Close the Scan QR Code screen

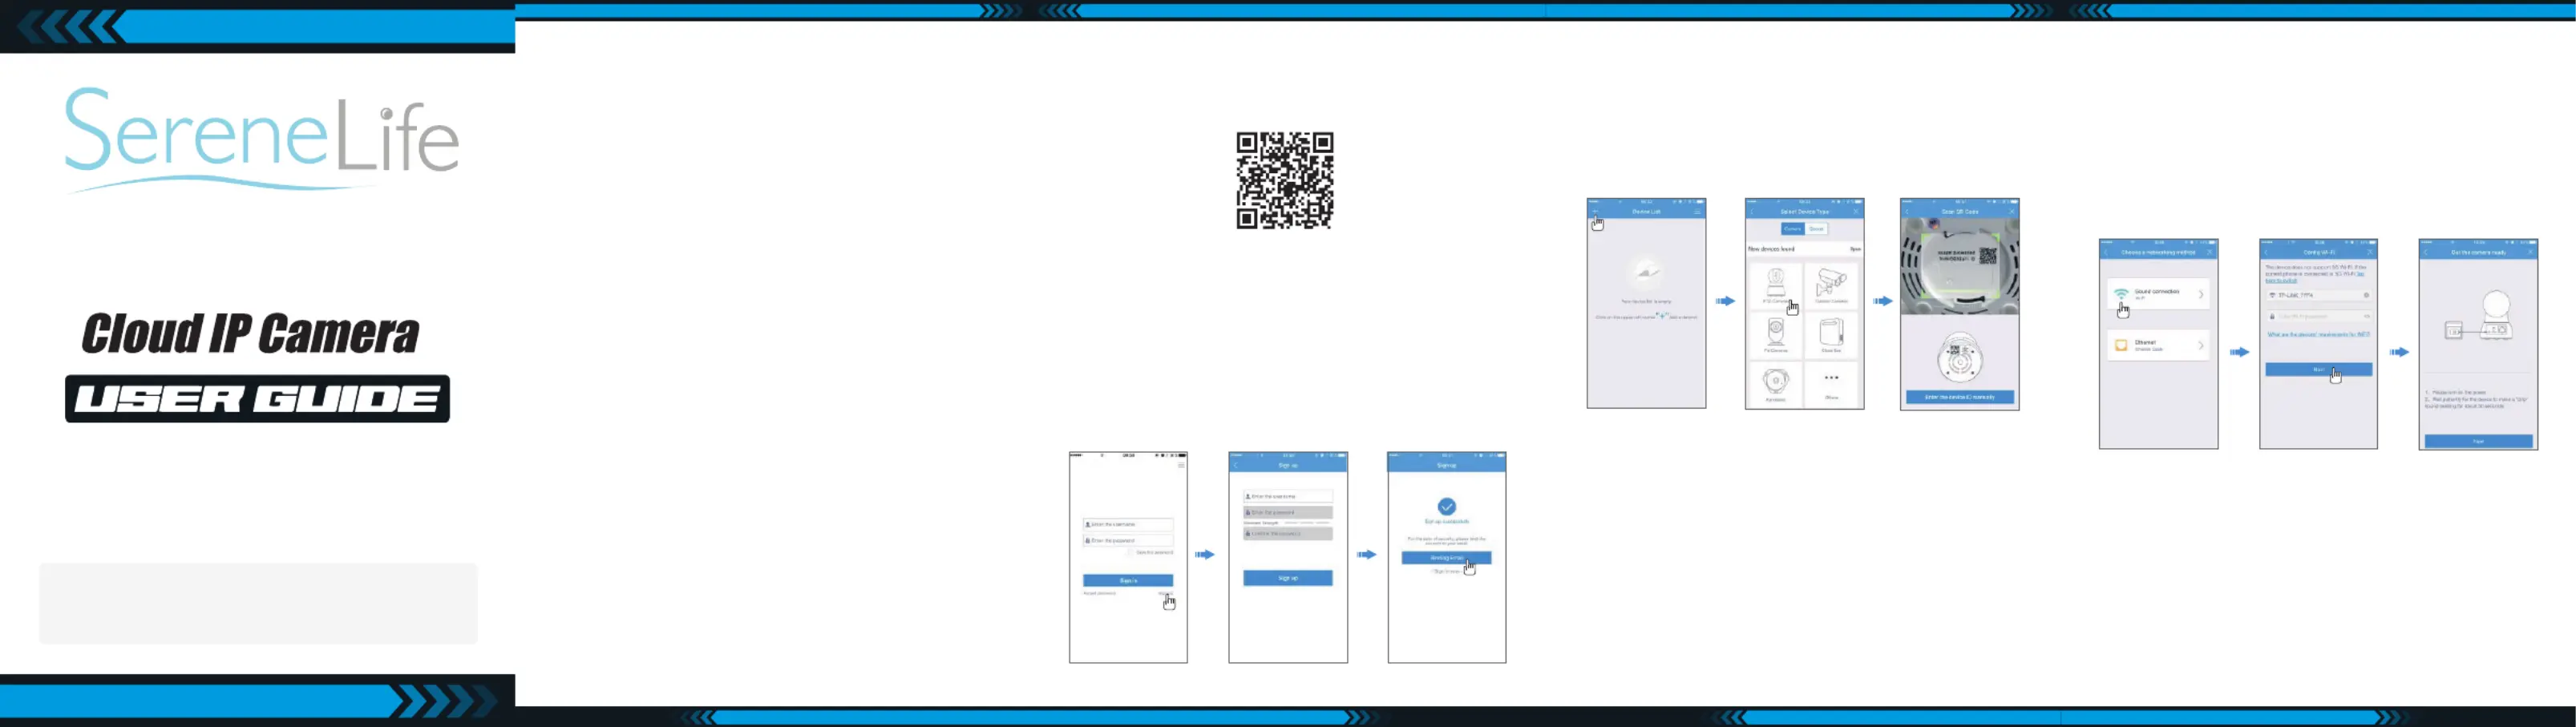tap(2011, 212)
